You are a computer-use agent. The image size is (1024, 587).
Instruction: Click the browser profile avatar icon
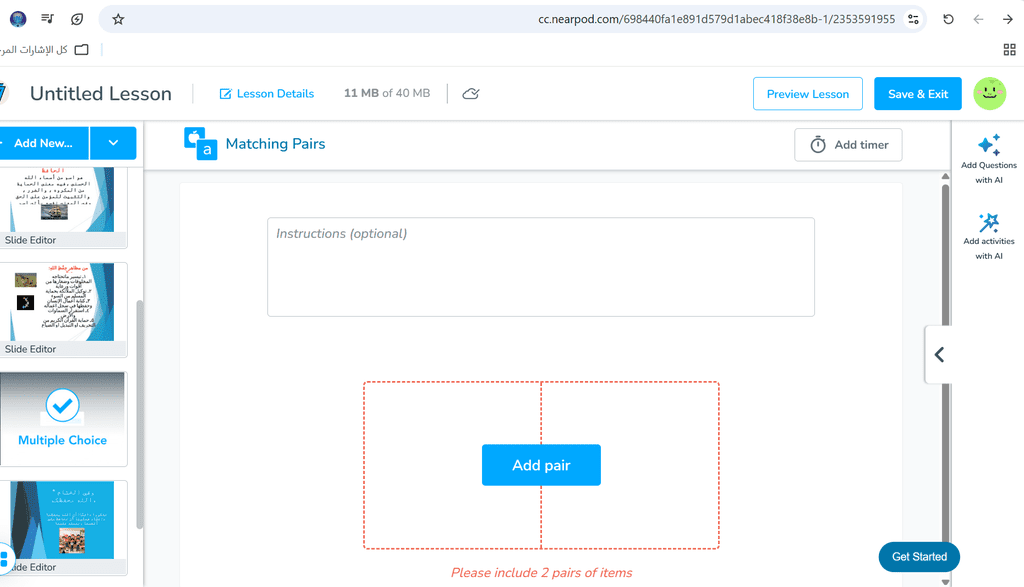pos(18,19)
